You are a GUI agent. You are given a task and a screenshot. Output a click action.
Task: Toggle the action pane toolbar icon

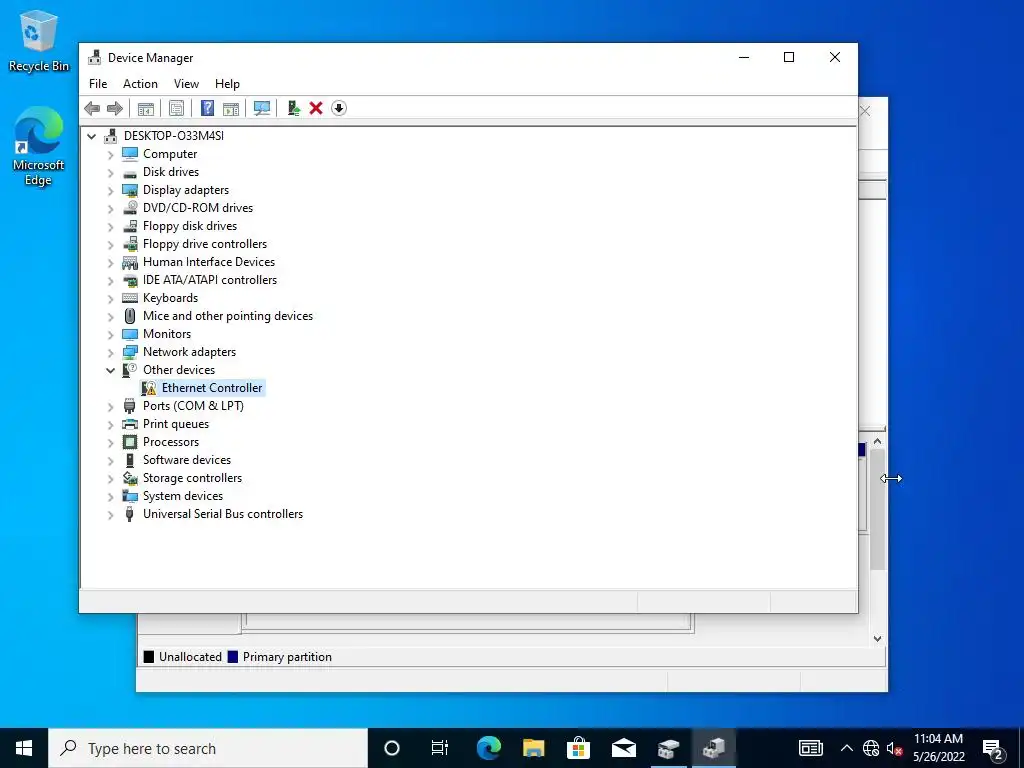231,108
